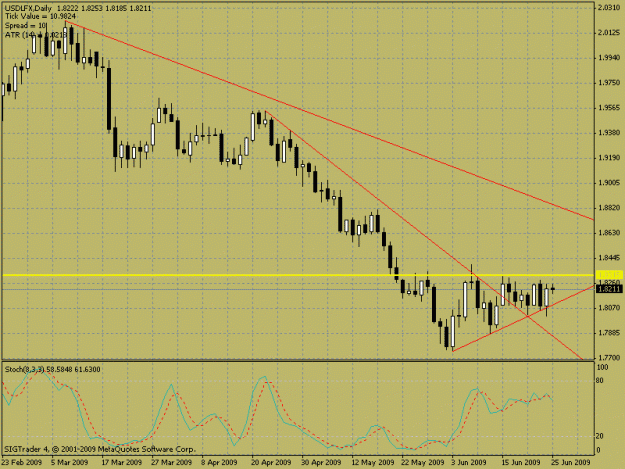Click the 1.8820 price axis label
Image resolution: width=625 pixels, height=469 pixels.
pos(609,208)
